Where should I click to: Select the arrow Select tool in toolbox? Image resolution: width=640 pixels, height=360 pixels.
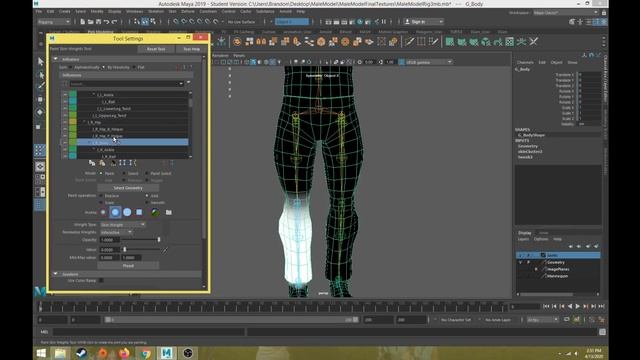click(x=40, y=62)
